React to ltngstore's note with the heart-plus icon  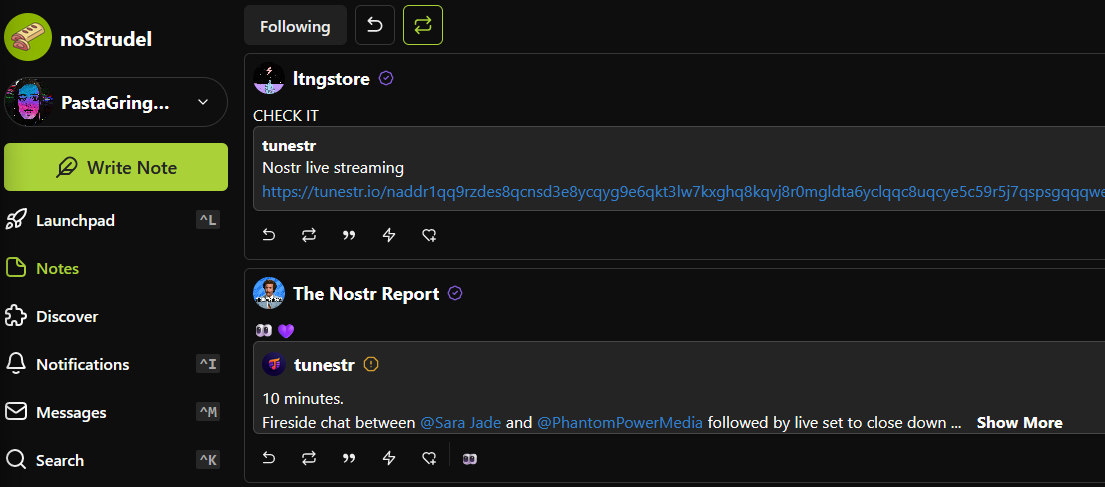429,235
